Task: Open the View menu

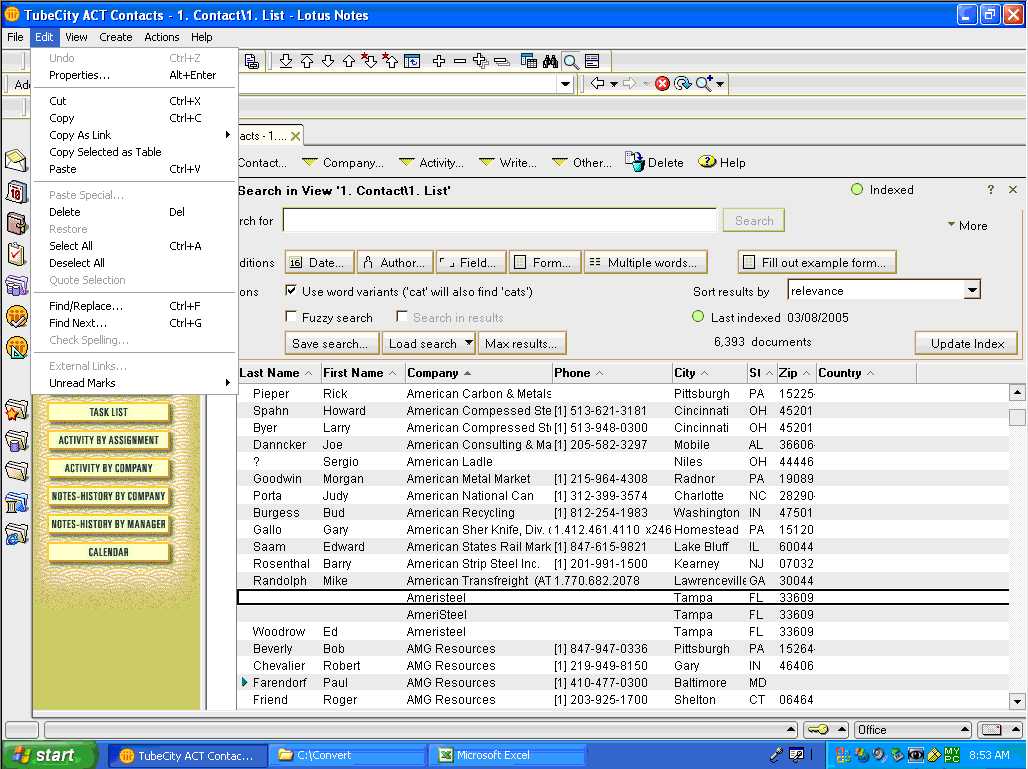Action: click(x=76, y=37)
